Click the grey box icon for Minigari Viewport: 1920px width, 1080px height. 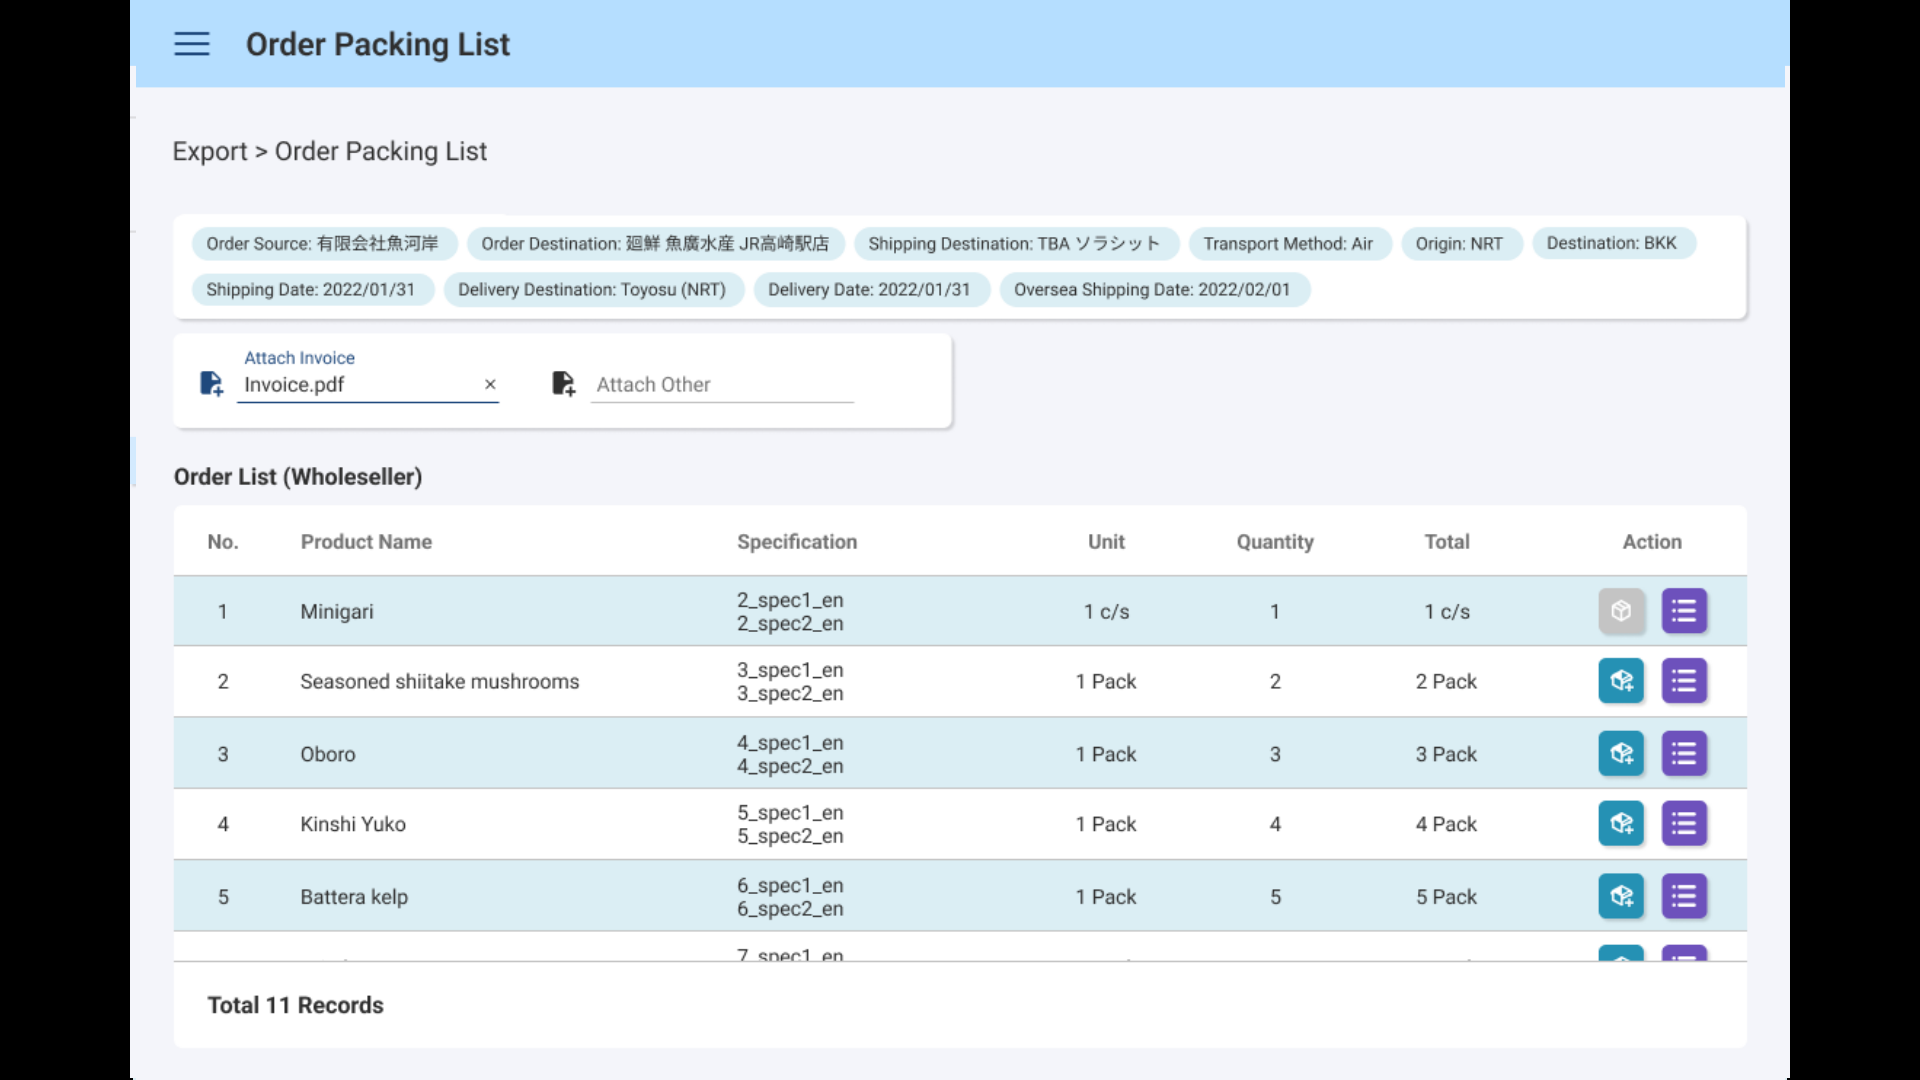pyautogui.click(x=1621, y=611)
